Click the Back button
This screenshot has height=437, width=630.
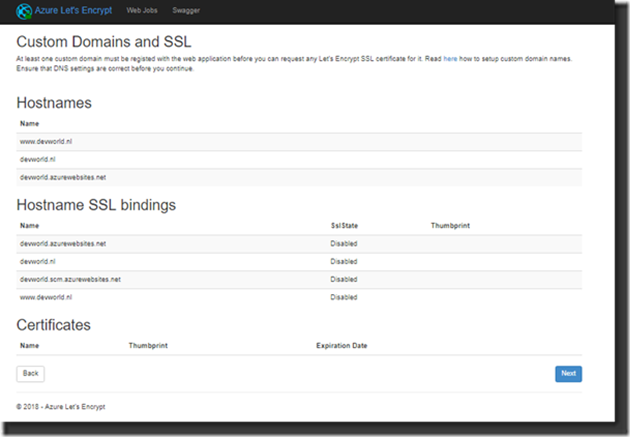tap(31, 374)
